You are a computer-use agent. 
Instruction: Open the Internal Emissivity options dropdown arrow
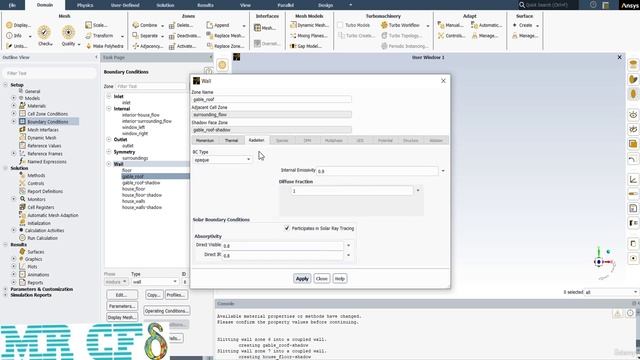click(x=443, y=171)
